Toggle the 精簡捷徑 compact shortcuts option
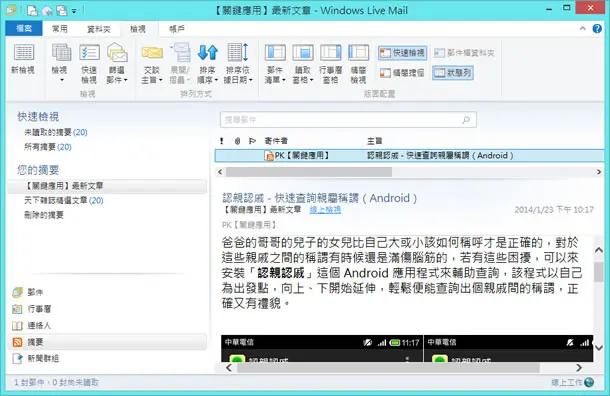The image size is (610, 396). [402, 73]
